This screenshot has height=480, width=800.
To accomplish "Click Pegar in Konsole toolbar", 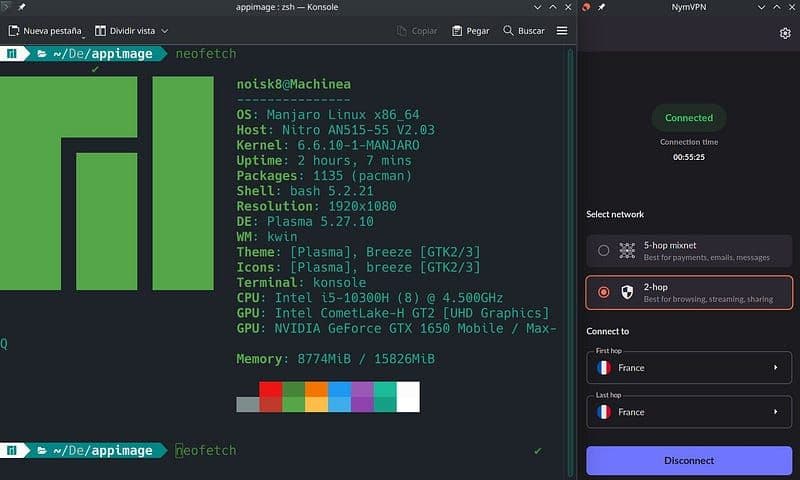I will coord(471,31).
